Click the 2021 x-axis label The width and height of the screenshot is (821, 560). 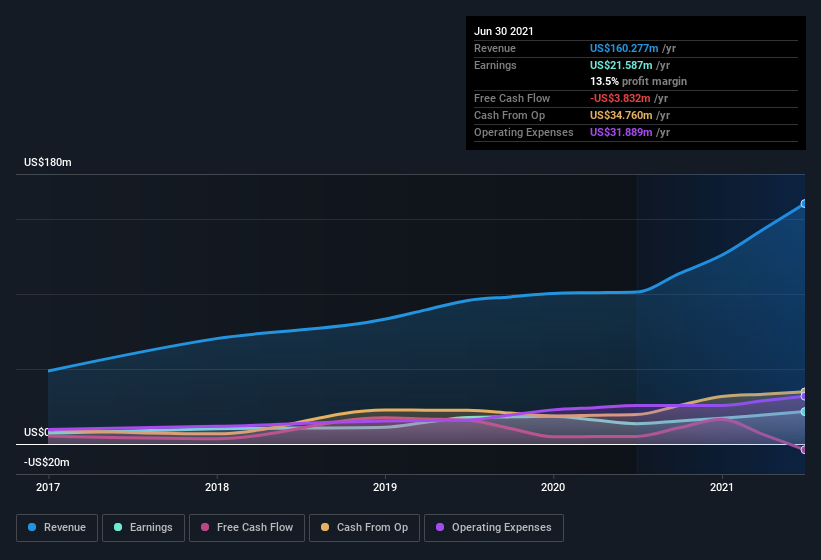click(x=722, y=487)
